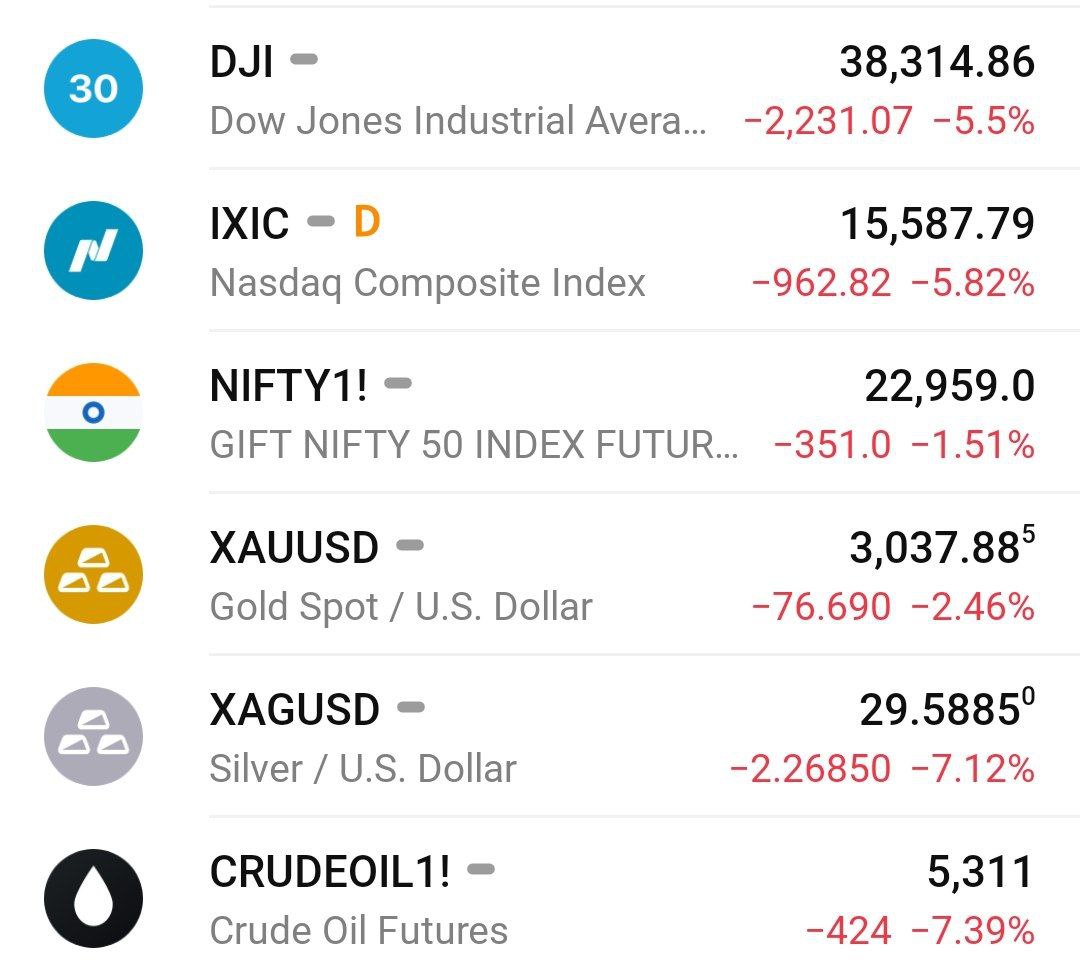Click the India flag NIFTY icon

(93, 412)
